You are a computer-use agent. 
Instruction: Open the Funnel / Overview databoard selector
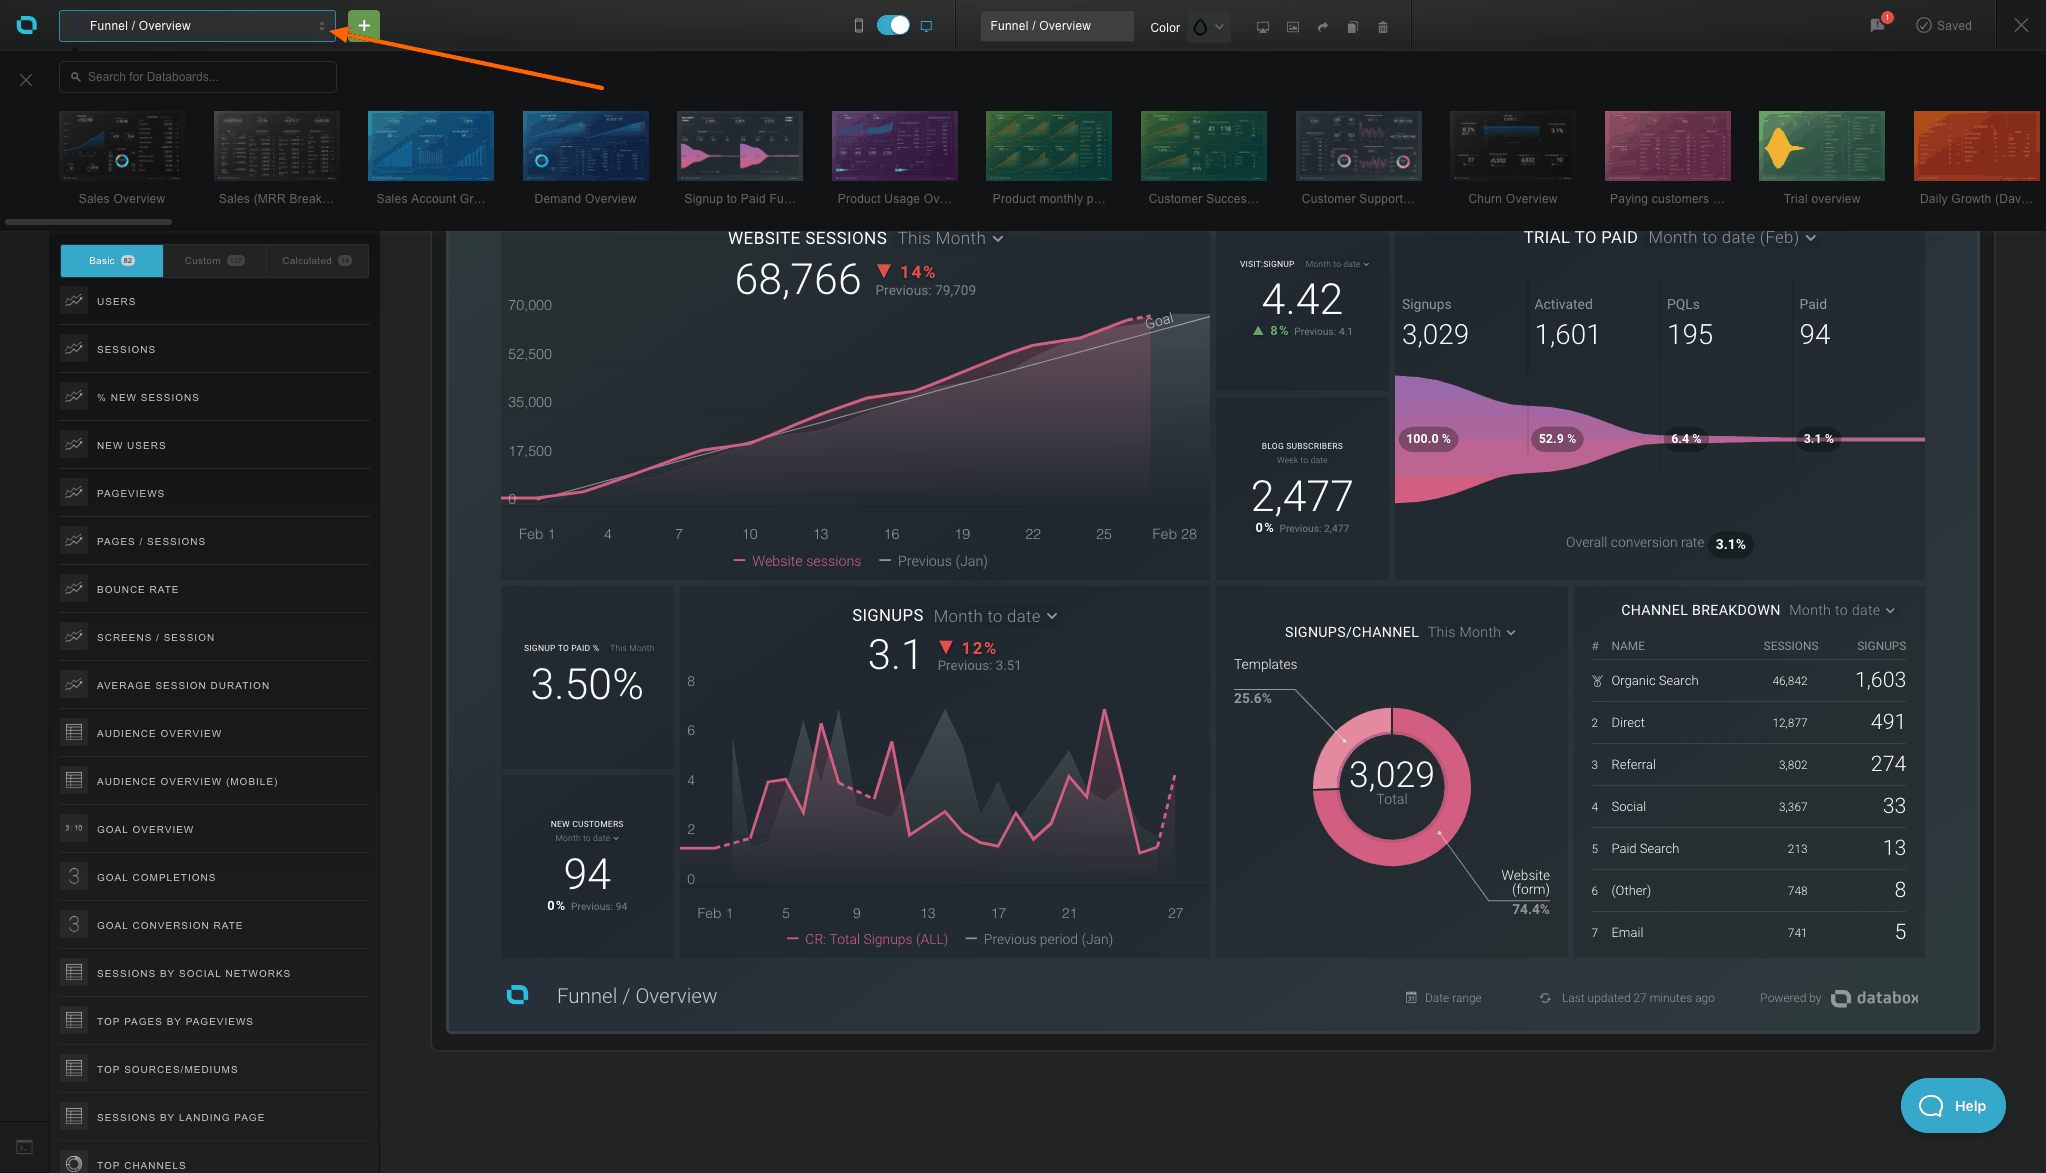[x=197, y=26]
